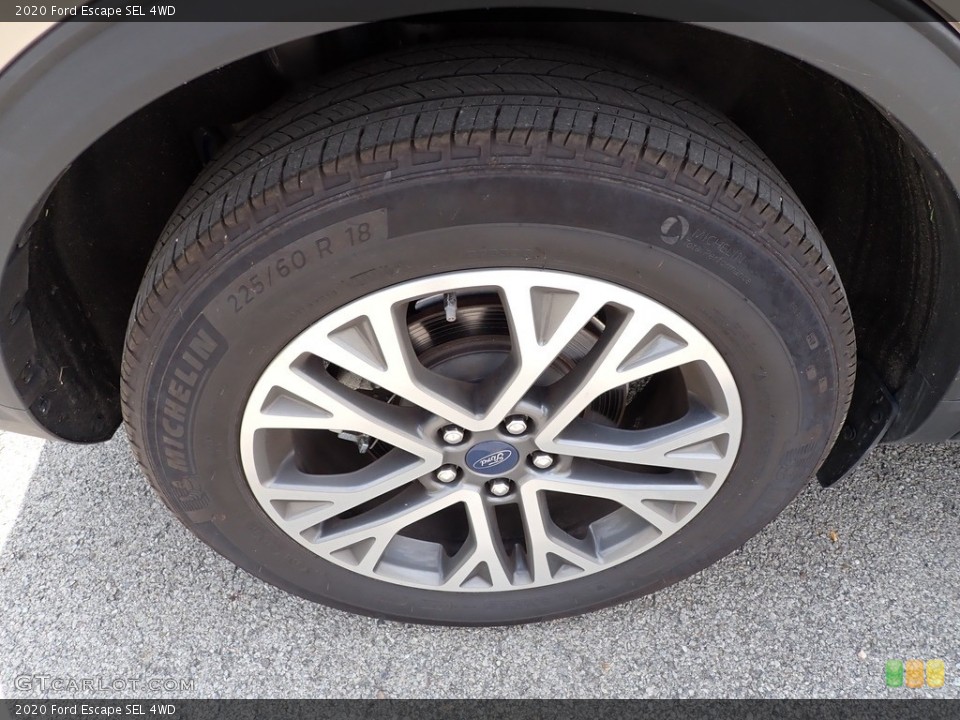
Task: Click the top caption '2020 Ford Escape SEL 4WD'
Action: coord(95,10)
